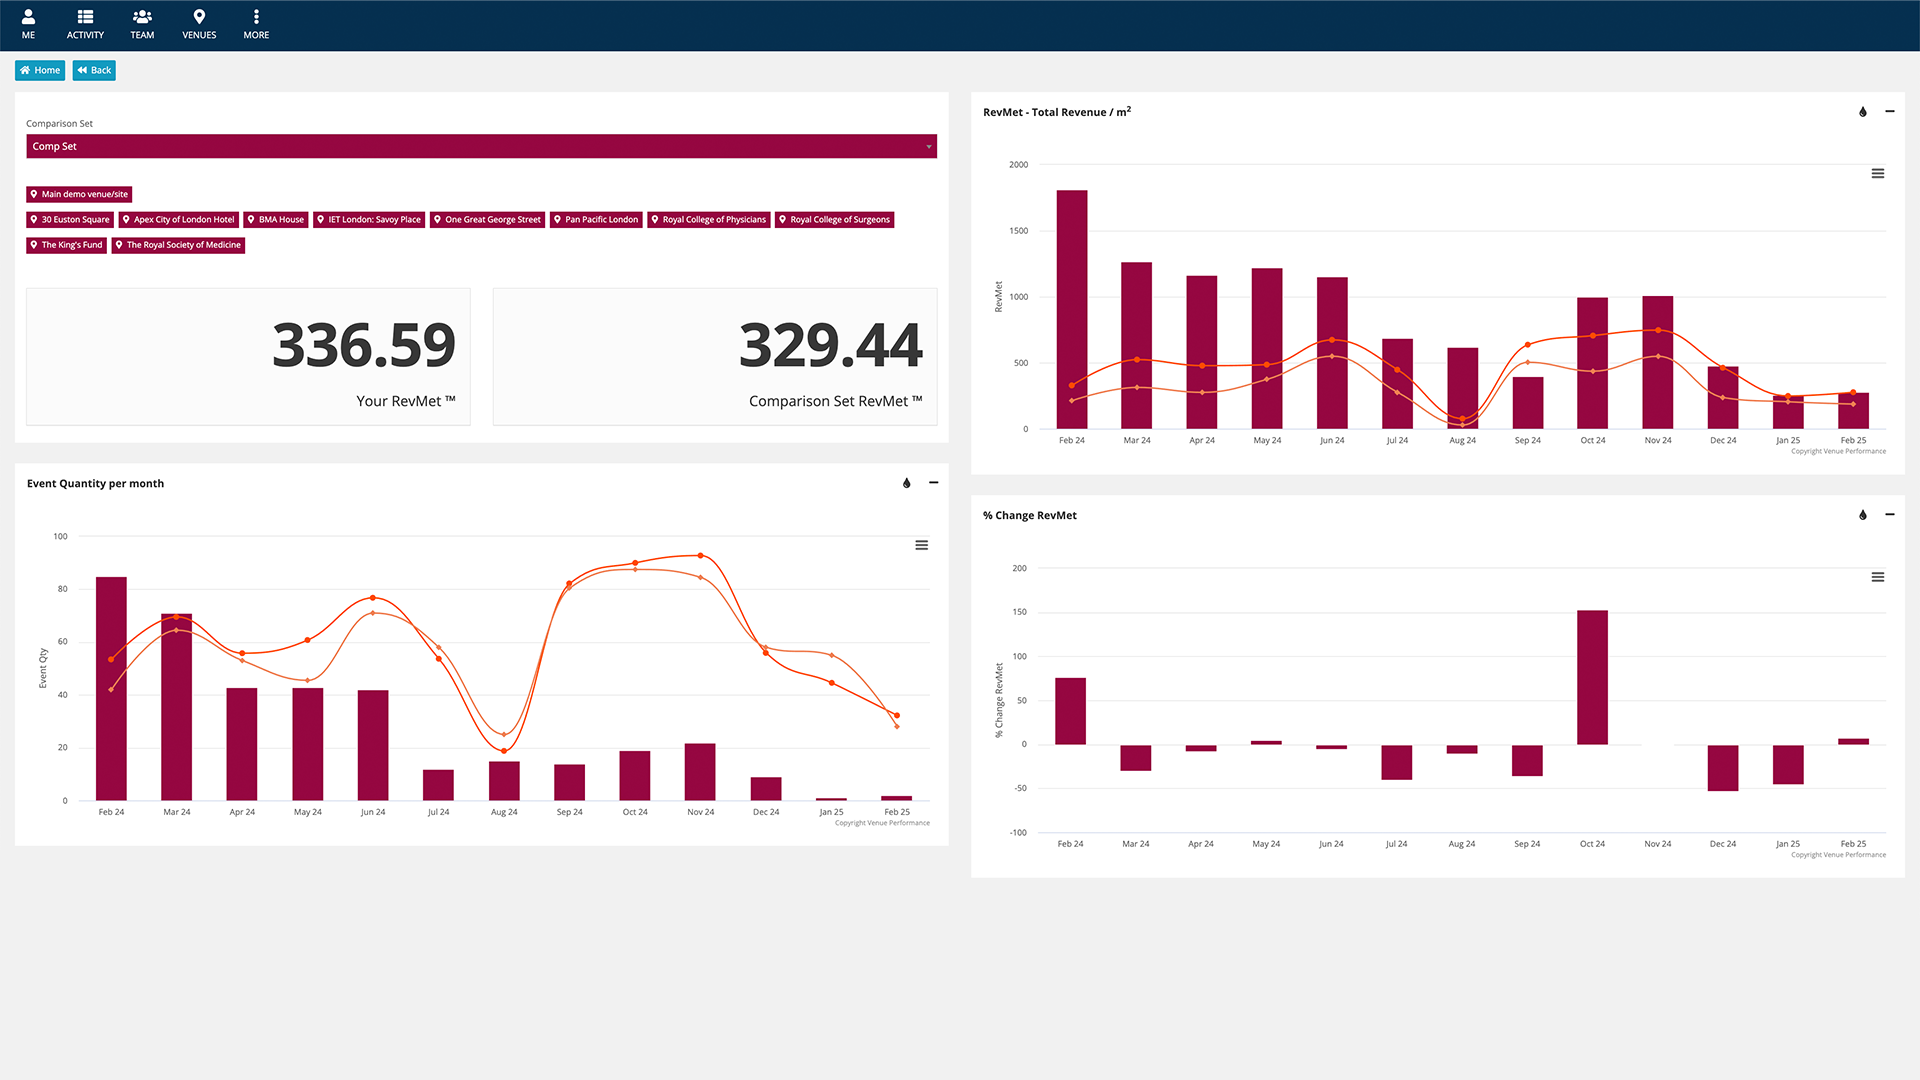
Task: Click the color drop icon on Event Quantity panel
Action: coord(907,483)
